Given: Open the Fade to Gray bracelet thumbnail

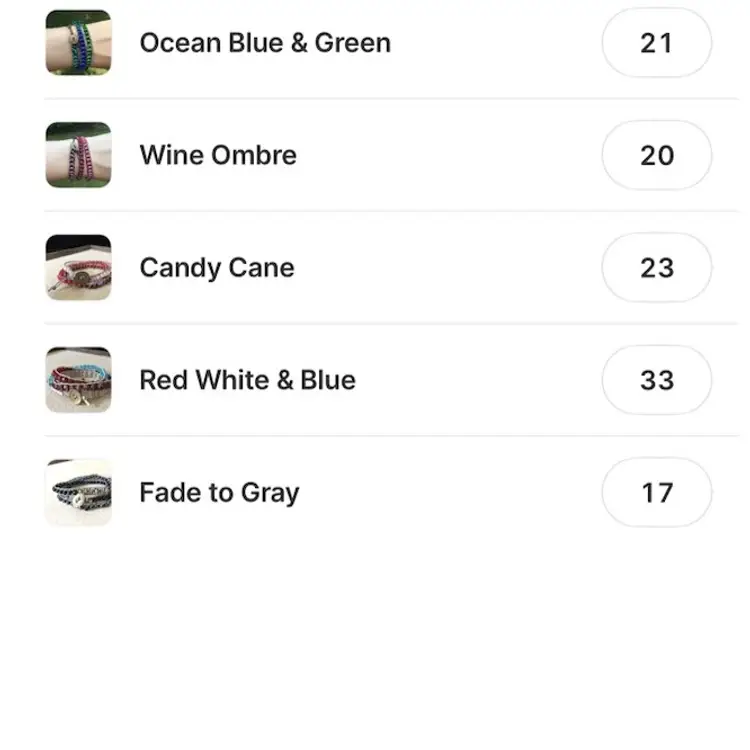Looking at the screenshot, I should 78,492.
